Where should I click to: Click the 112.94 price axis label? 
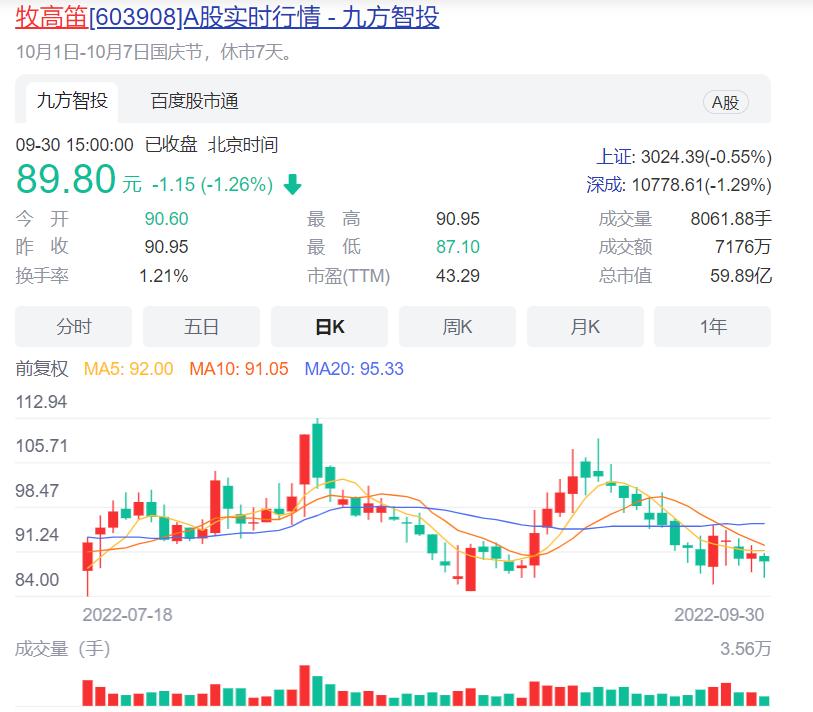41,402
